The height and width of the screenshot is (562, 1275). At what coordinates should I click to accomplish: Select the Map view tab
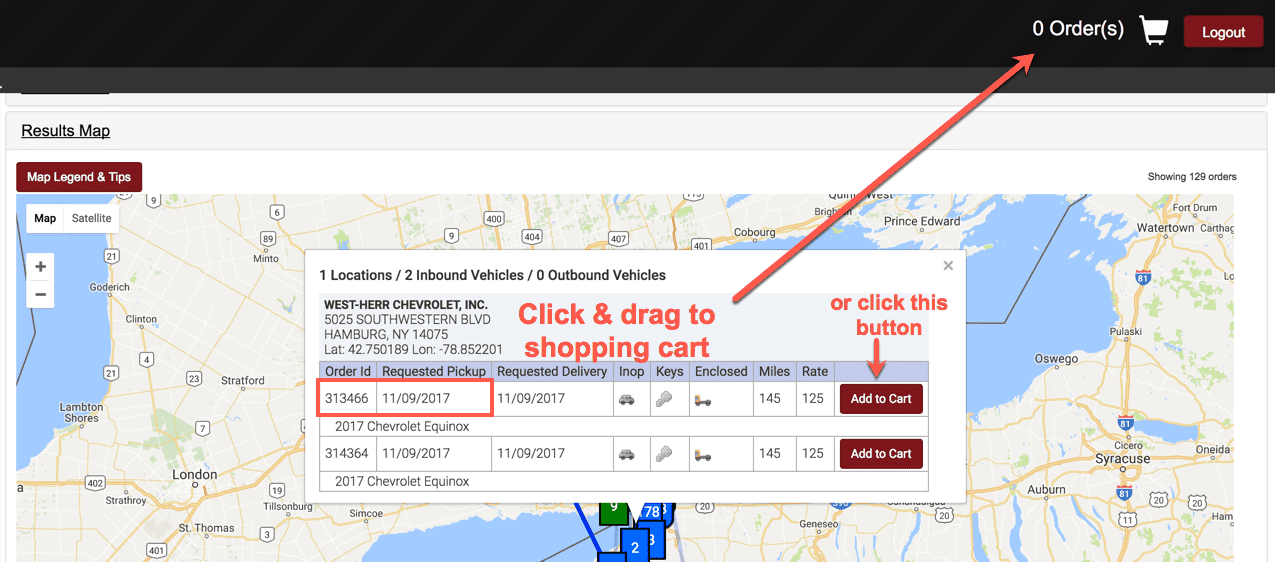coord(45,218)
